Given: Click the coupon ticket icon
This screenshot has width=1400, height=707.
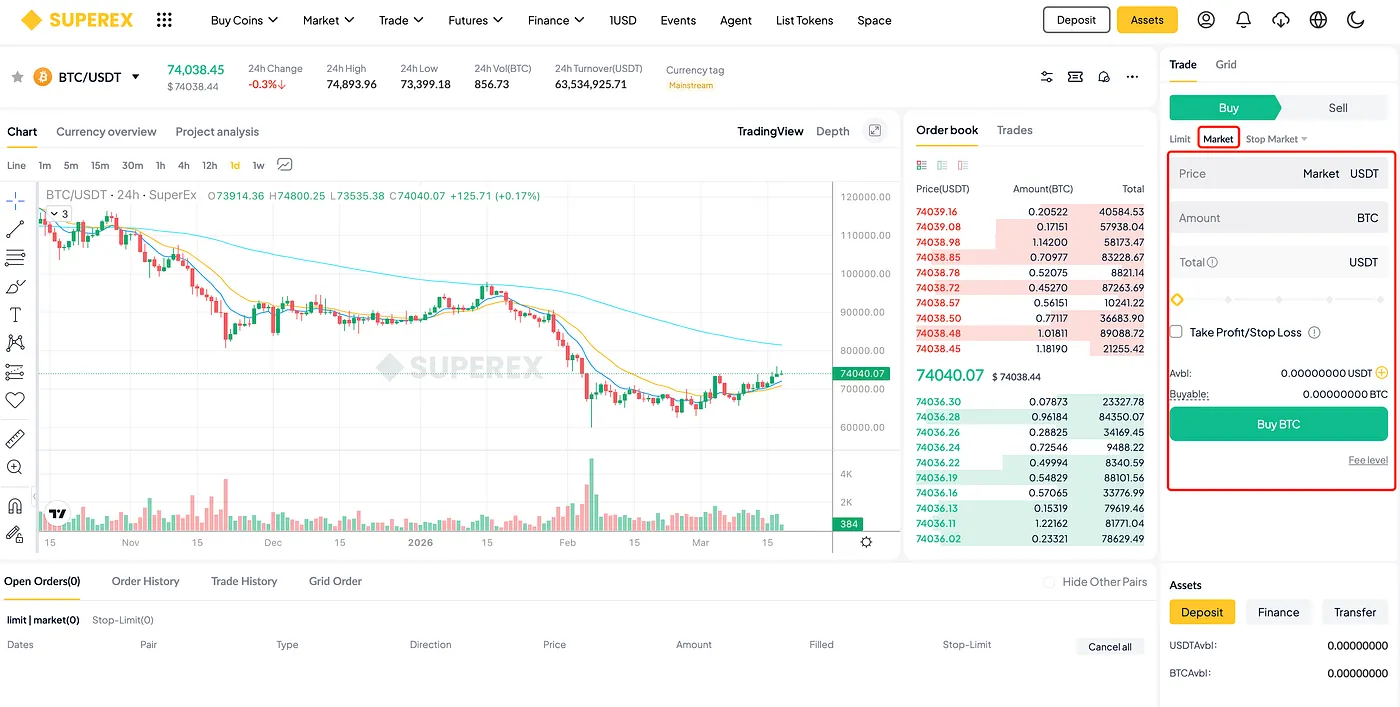Looking at the screenshot, I should [1075, 77].
